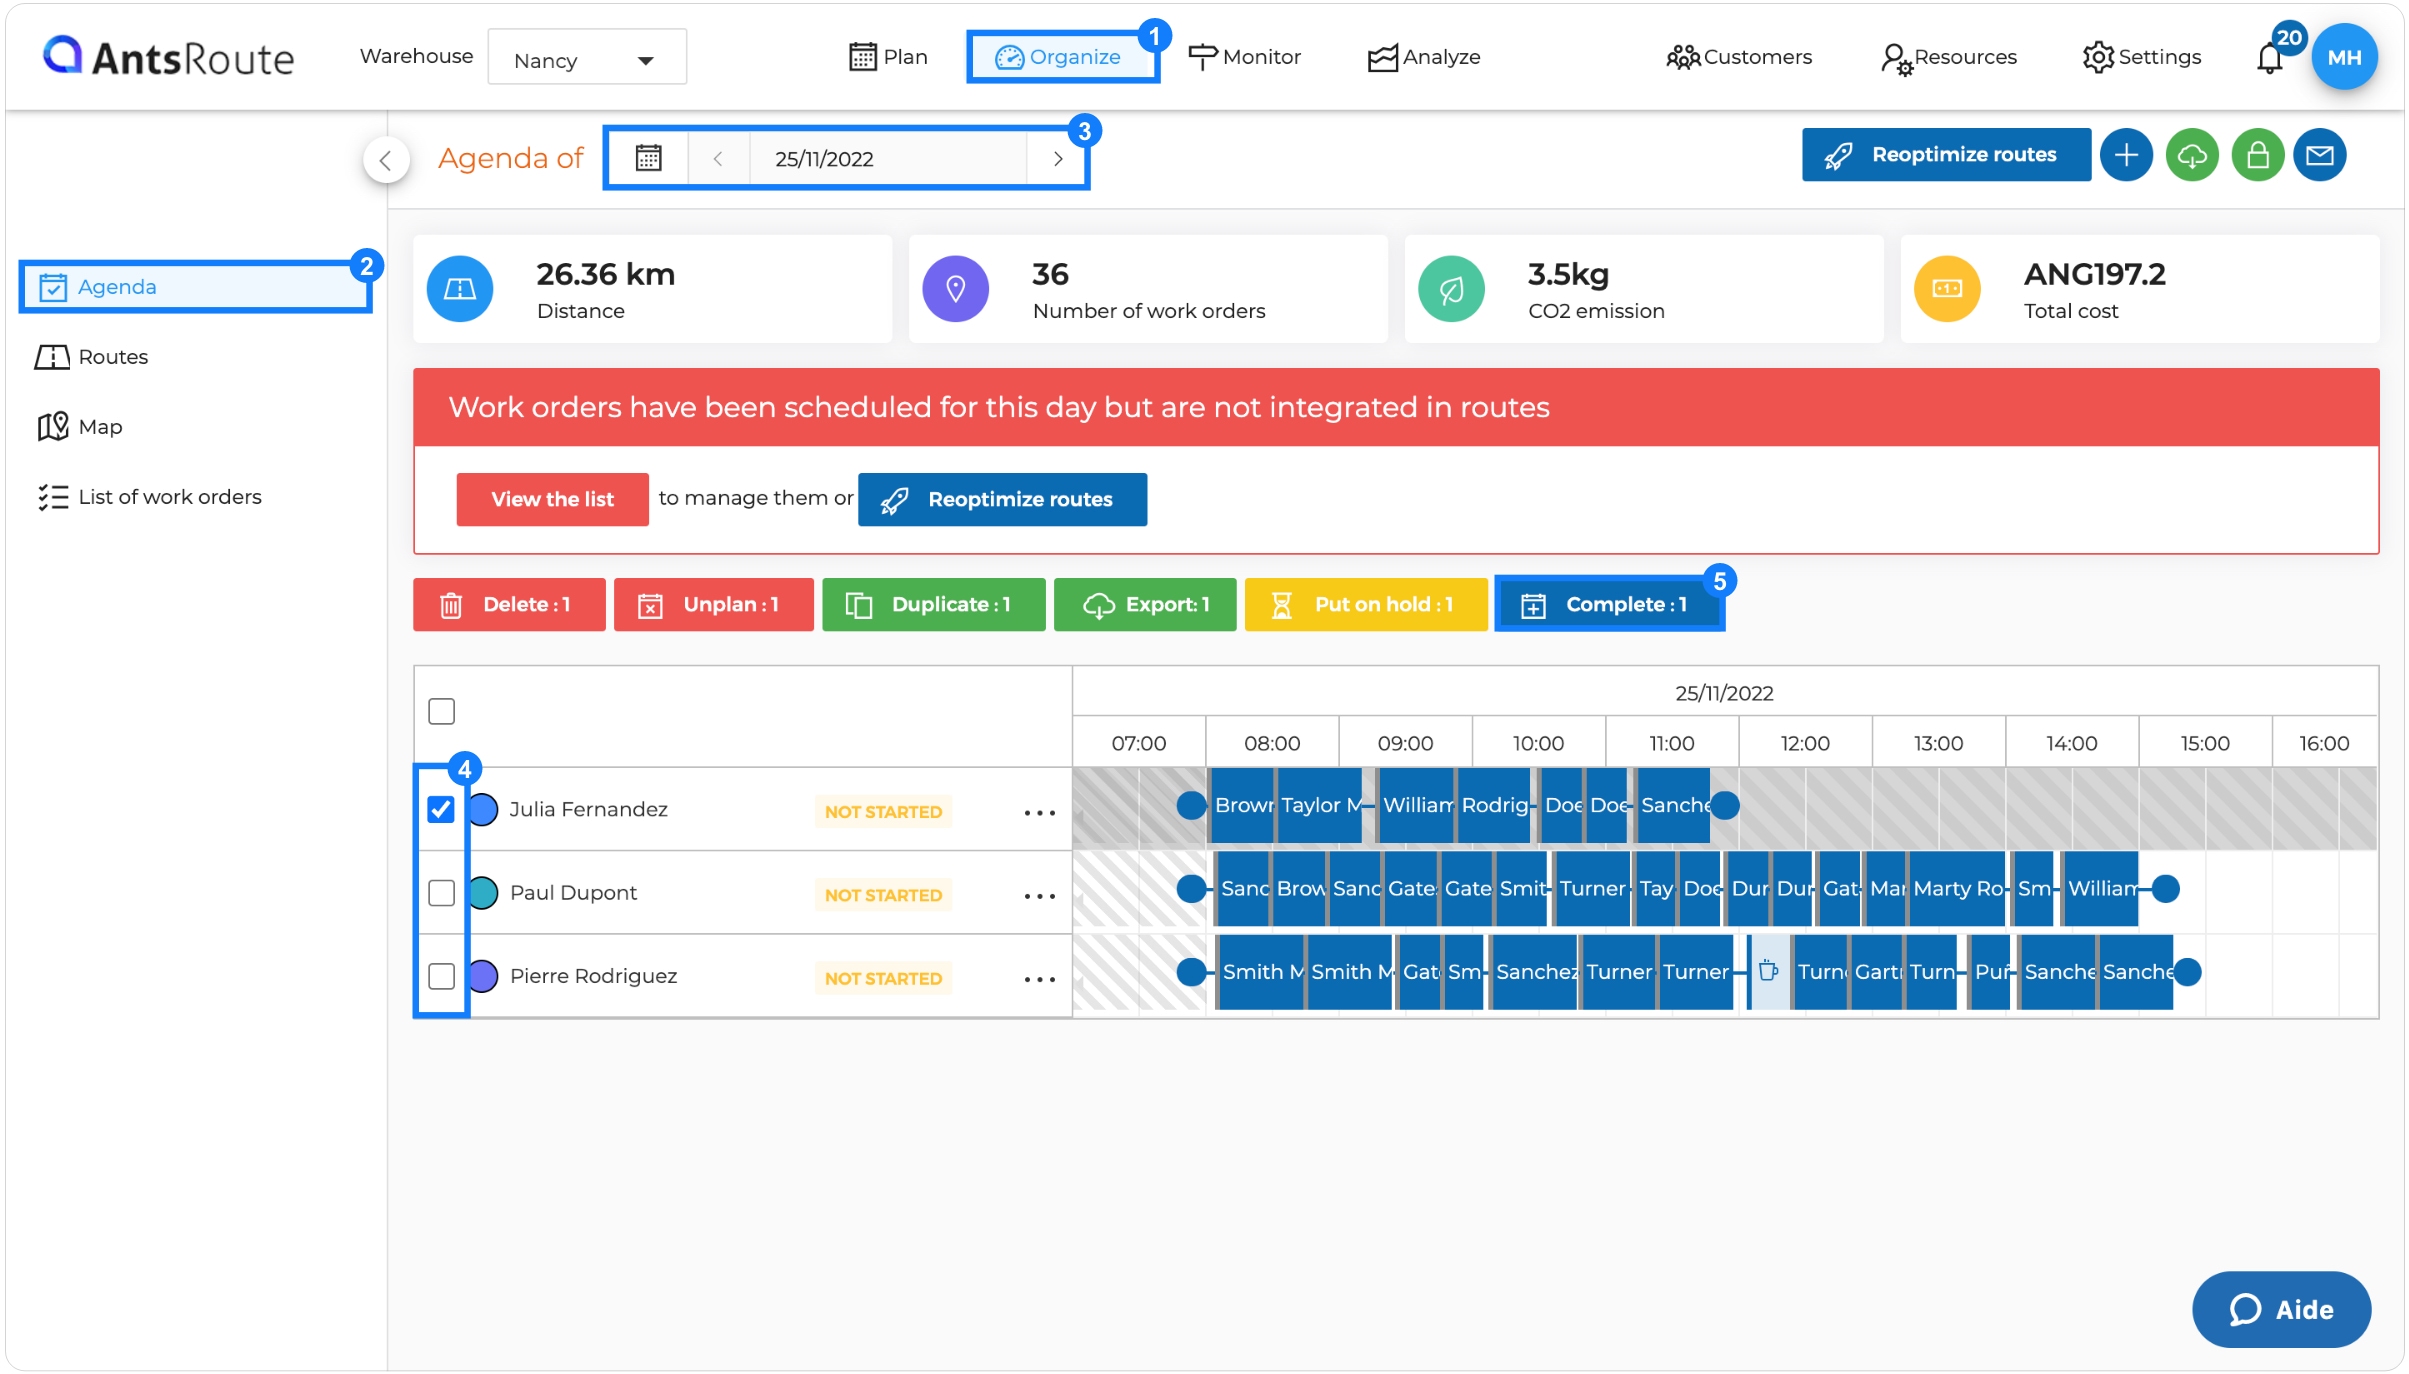Screen dimensions: 2409x1374
Task: Open the Monitor section
Action: point(1244,57)
